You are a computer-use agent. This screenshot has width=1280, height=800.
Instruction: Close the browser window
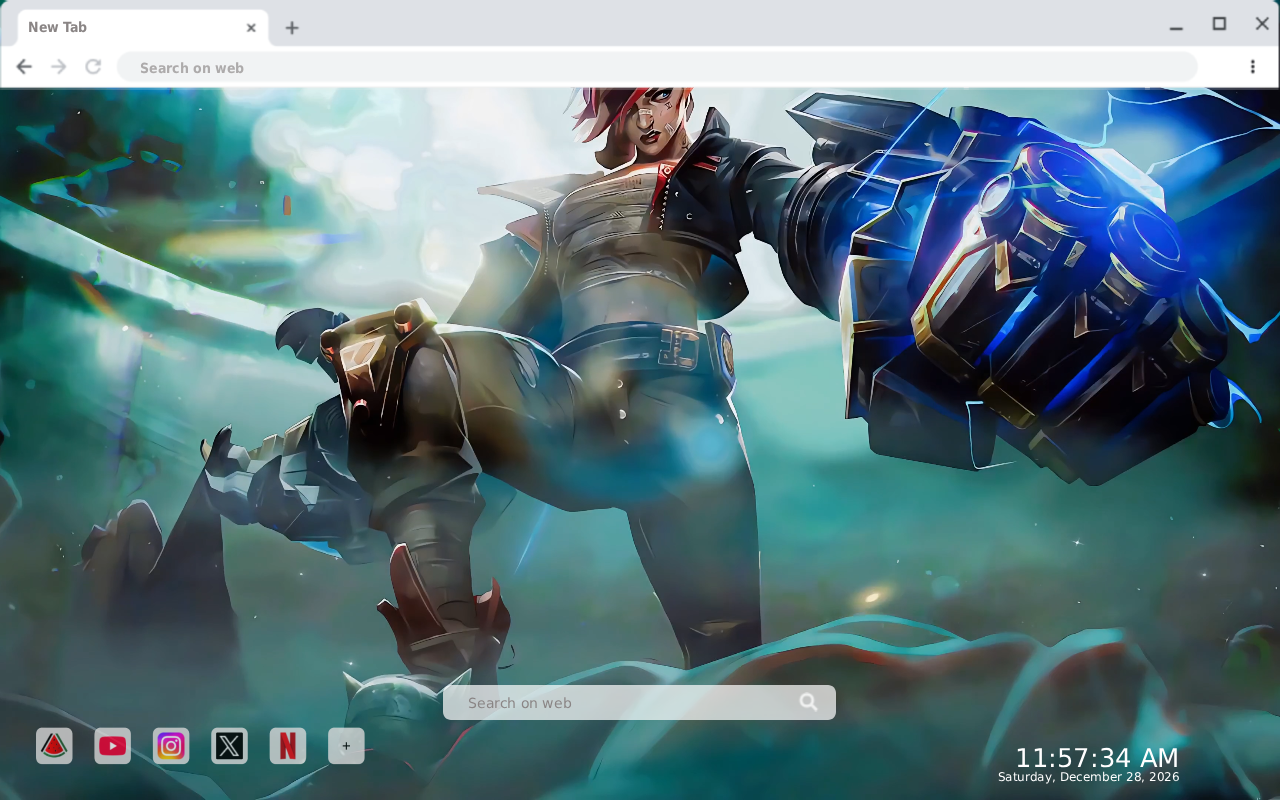coord(1262,24)
